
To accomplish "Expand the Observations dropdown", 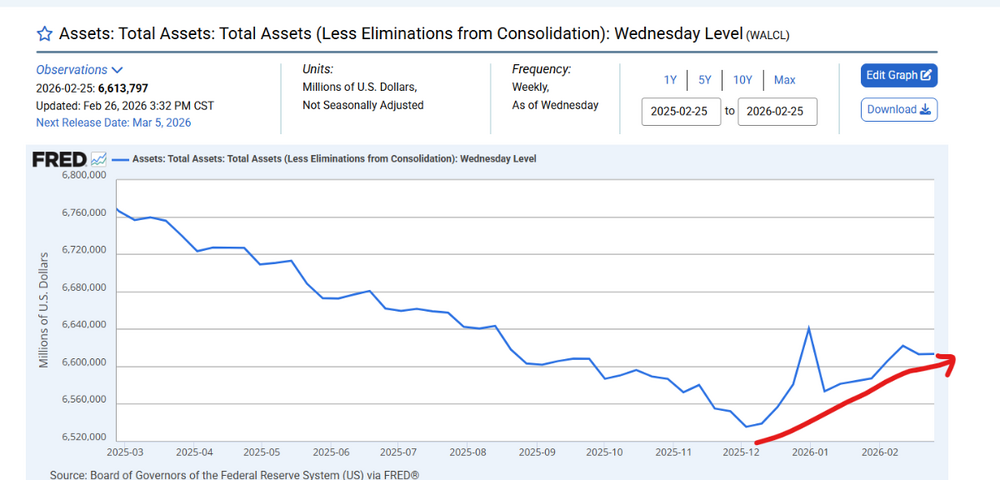I will point(79,69).
